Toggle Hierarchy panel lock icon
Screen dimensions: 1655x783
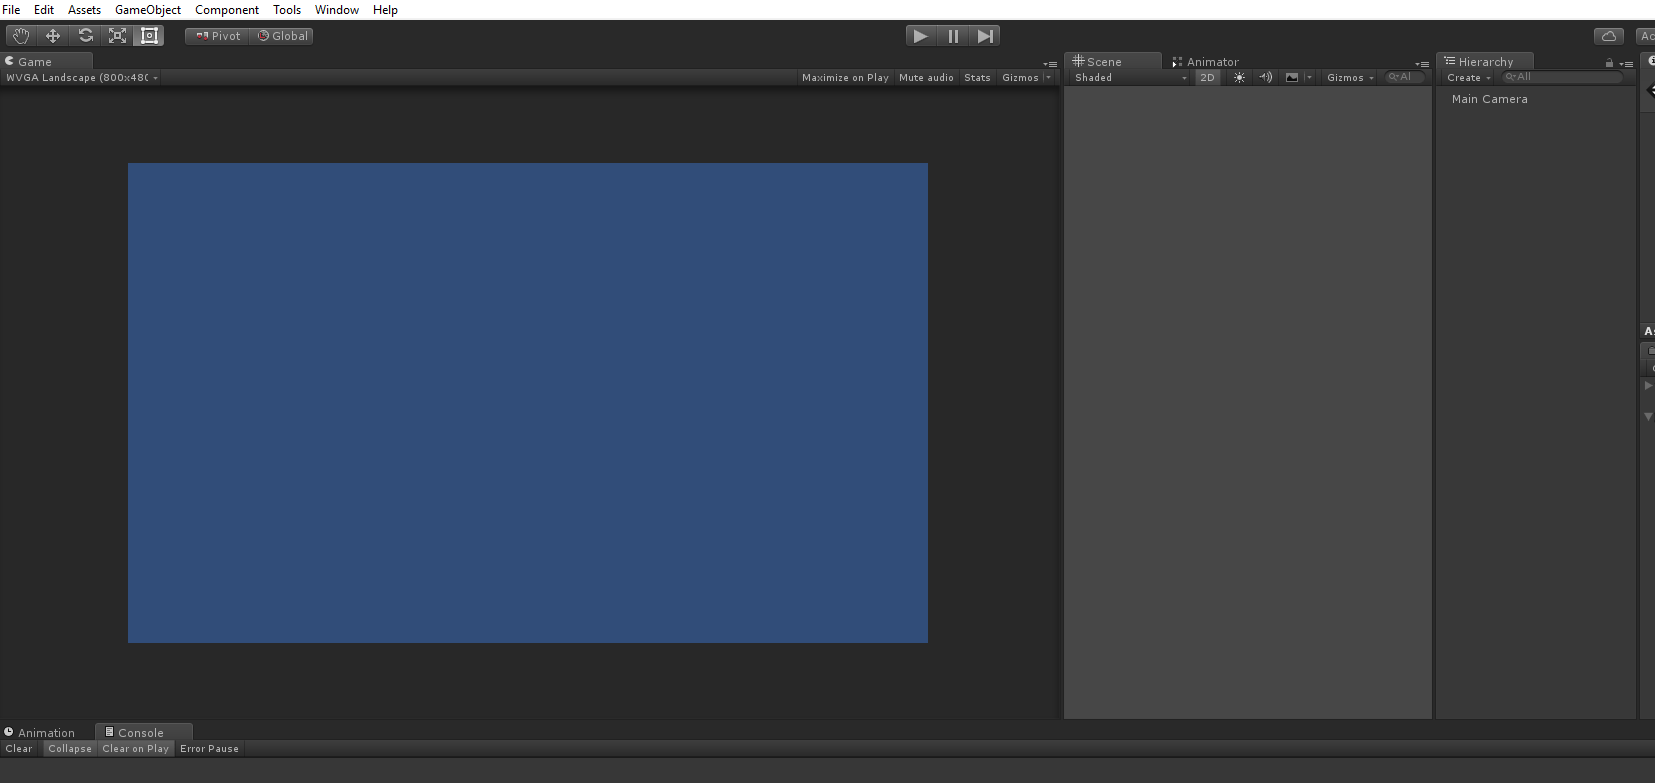tap(1609, 63)
